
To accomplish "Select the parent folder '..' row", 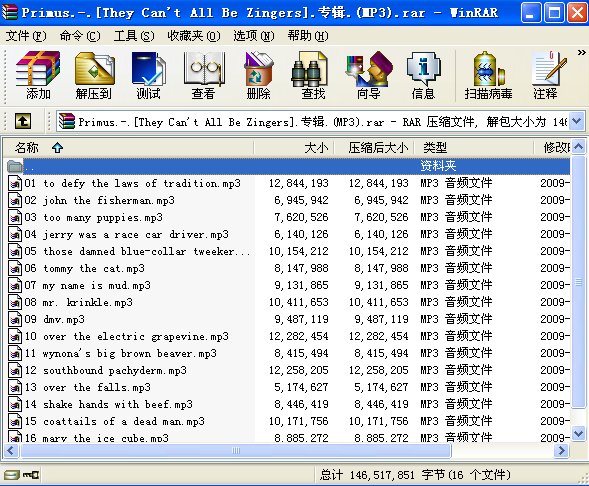I will click(x=288, y=166).
